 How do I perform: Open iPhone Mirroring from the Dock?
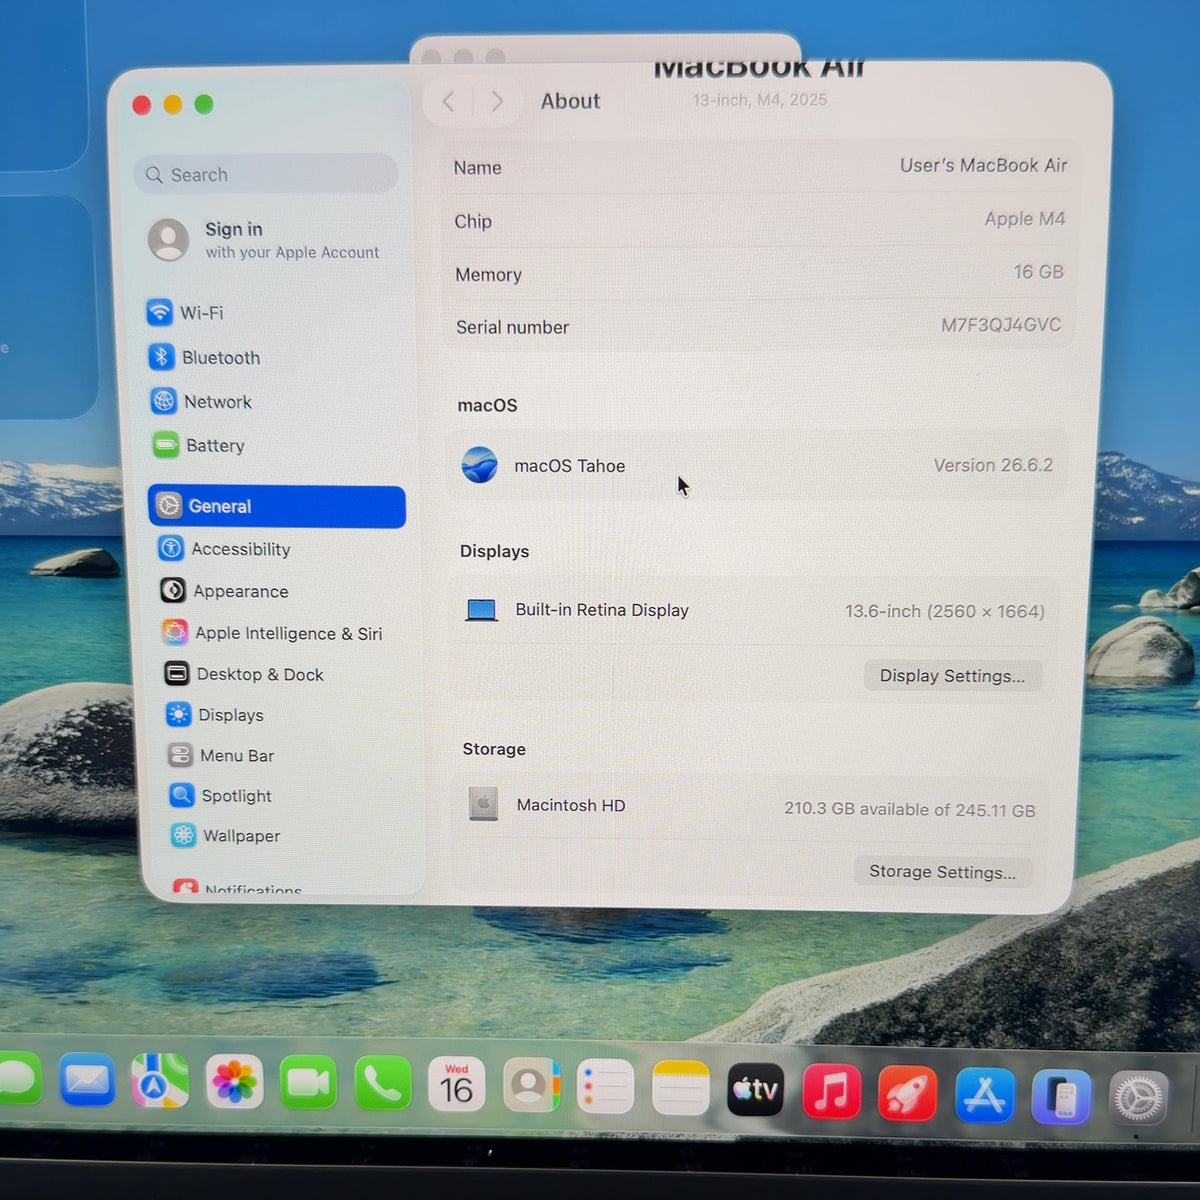1061,1097
